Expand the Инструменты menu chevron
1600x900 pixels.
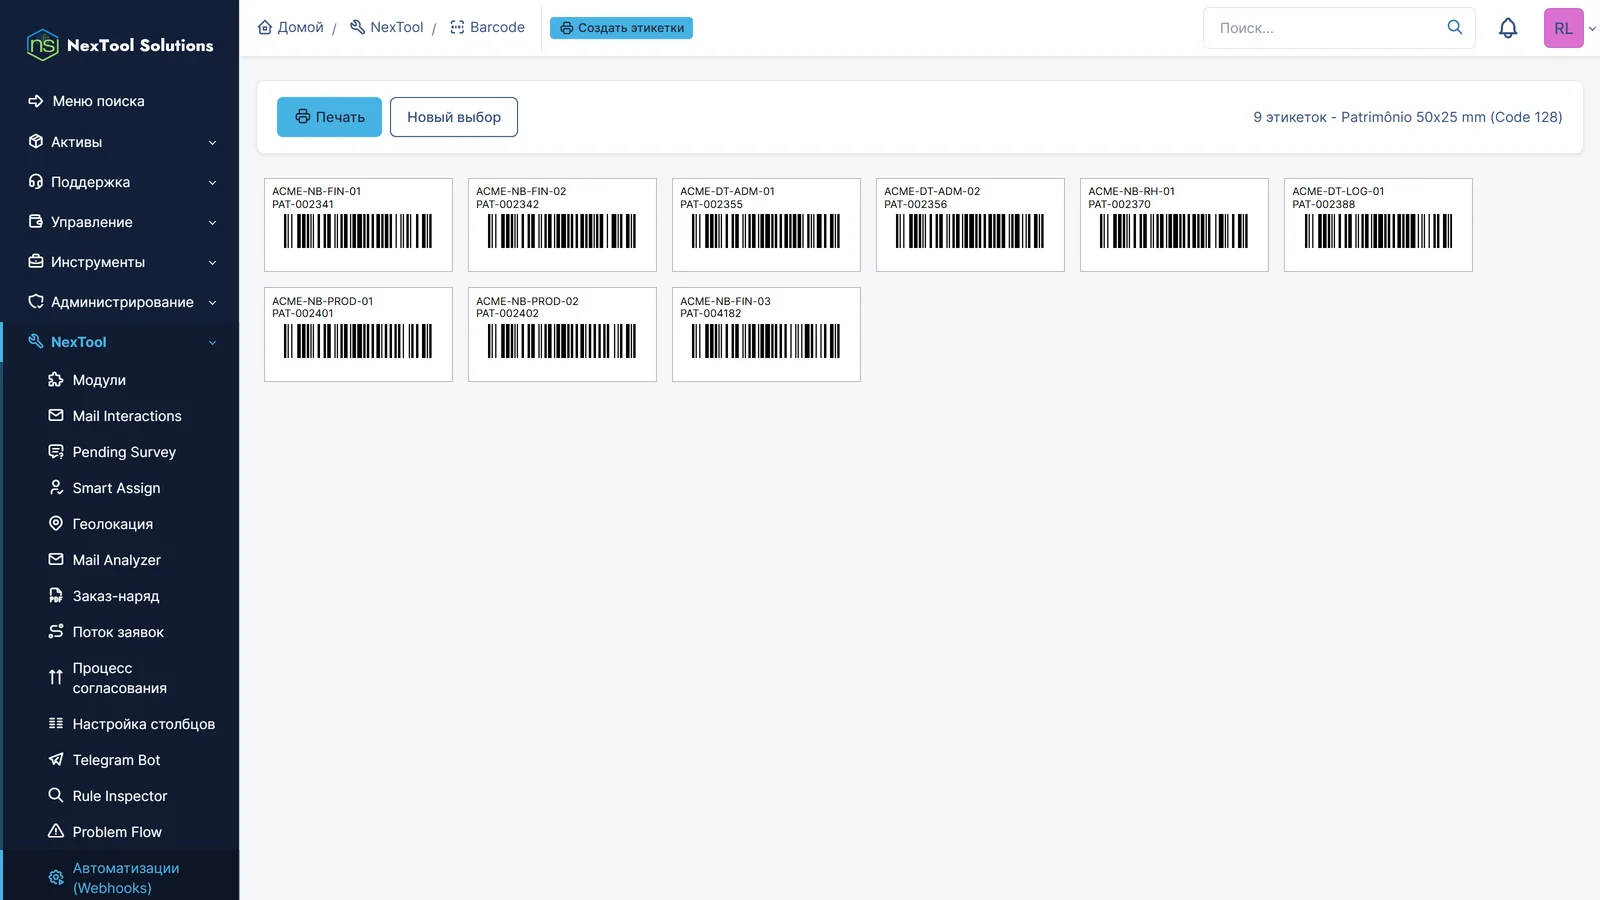tap(212, 263)
